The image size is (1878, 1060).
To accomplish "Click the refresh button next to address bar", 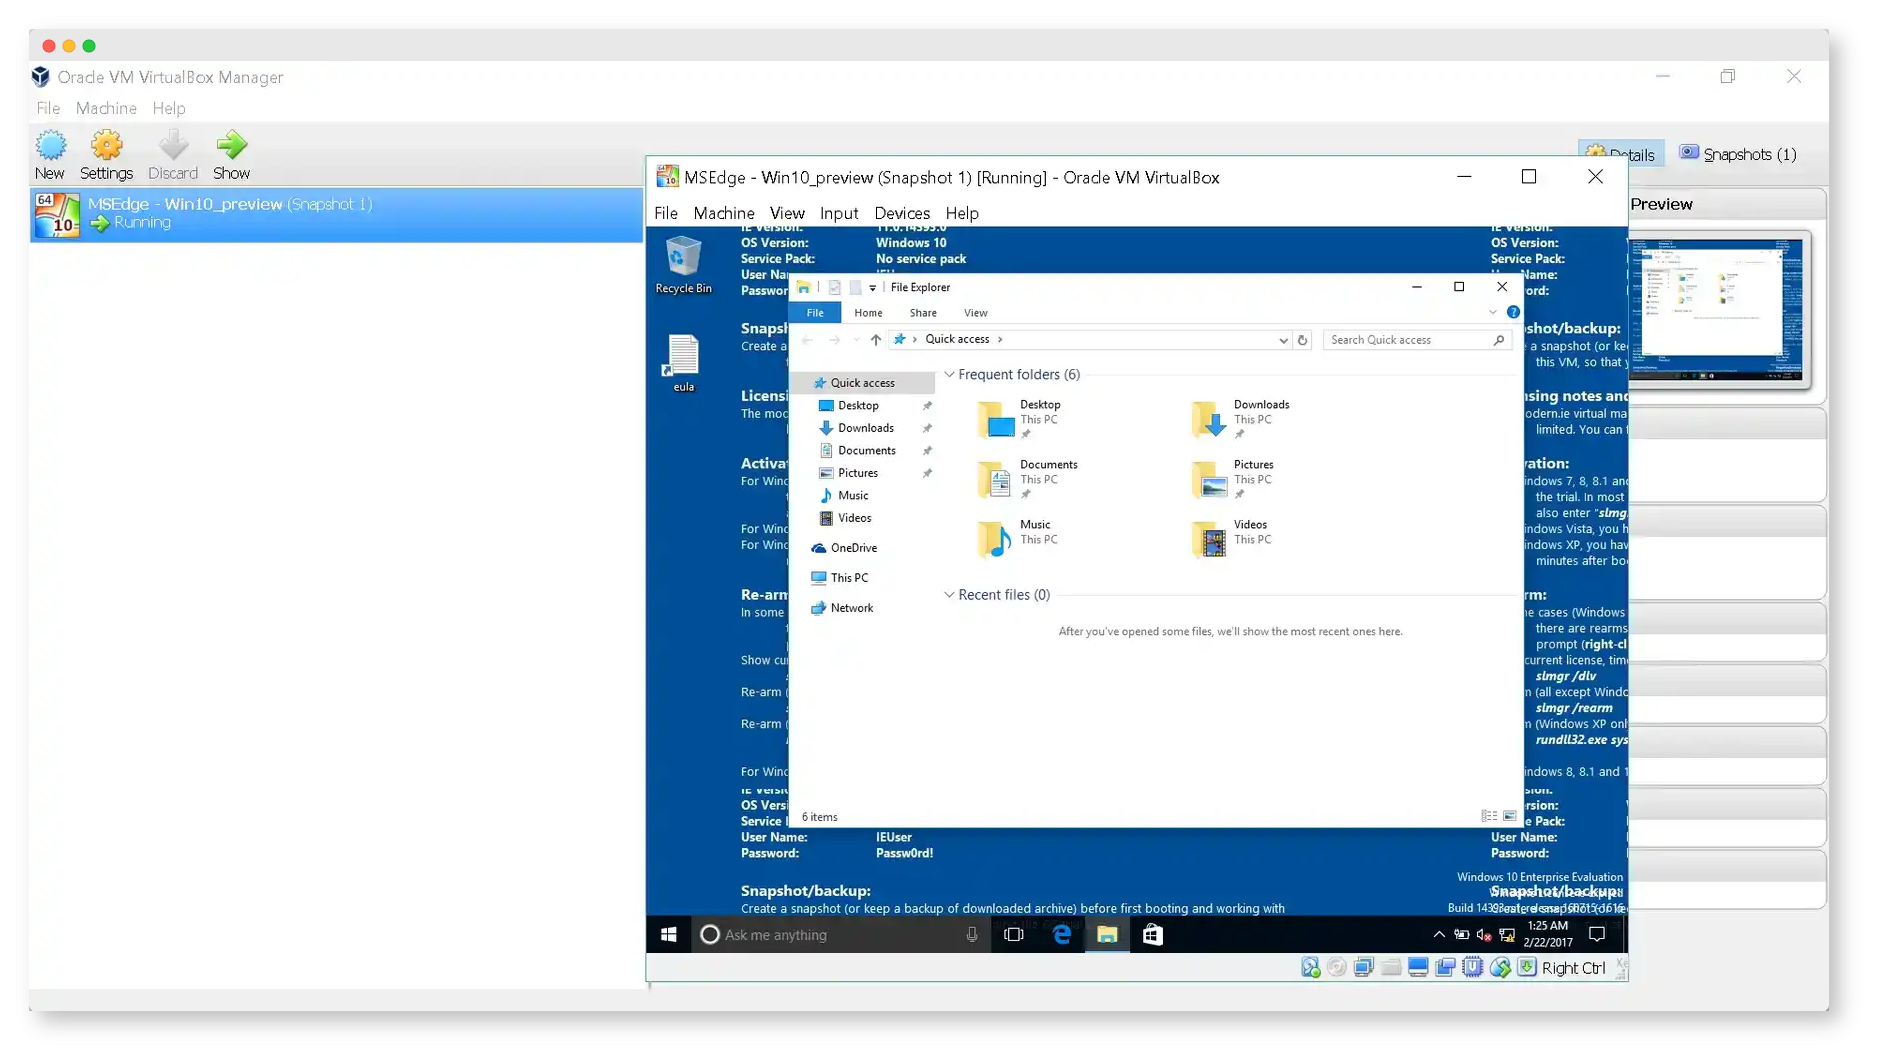I will (1302, 340).
